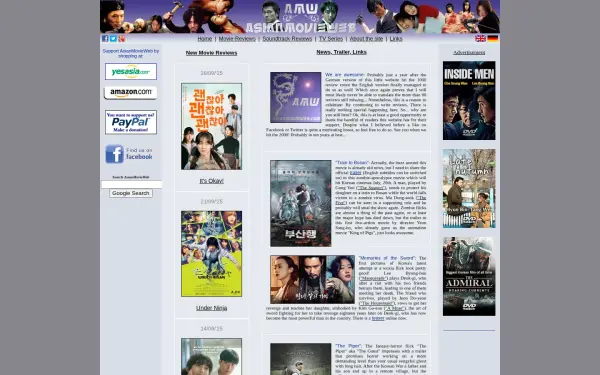Image resolution: width=600 pixels, height=375 pixels.
Task: Open TV Series navigation link
Action: click(331, 39)
